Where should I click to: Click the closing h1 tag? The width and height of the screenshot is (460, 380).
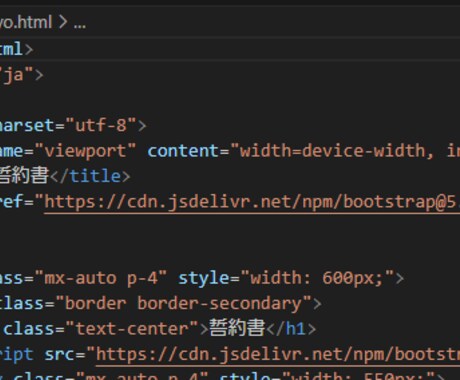coord(291,329)
